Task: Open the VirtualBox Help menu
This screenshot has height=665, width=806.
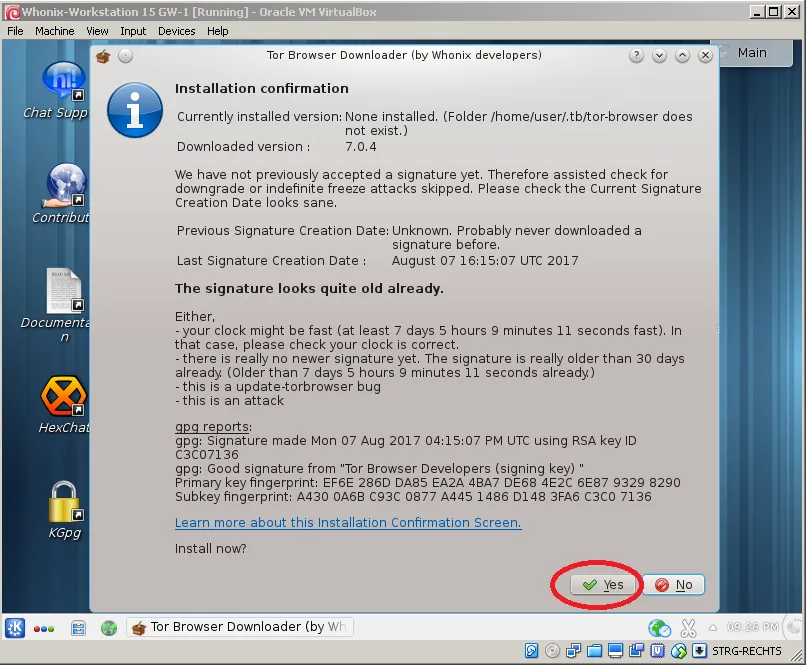Action: (217, 31)
